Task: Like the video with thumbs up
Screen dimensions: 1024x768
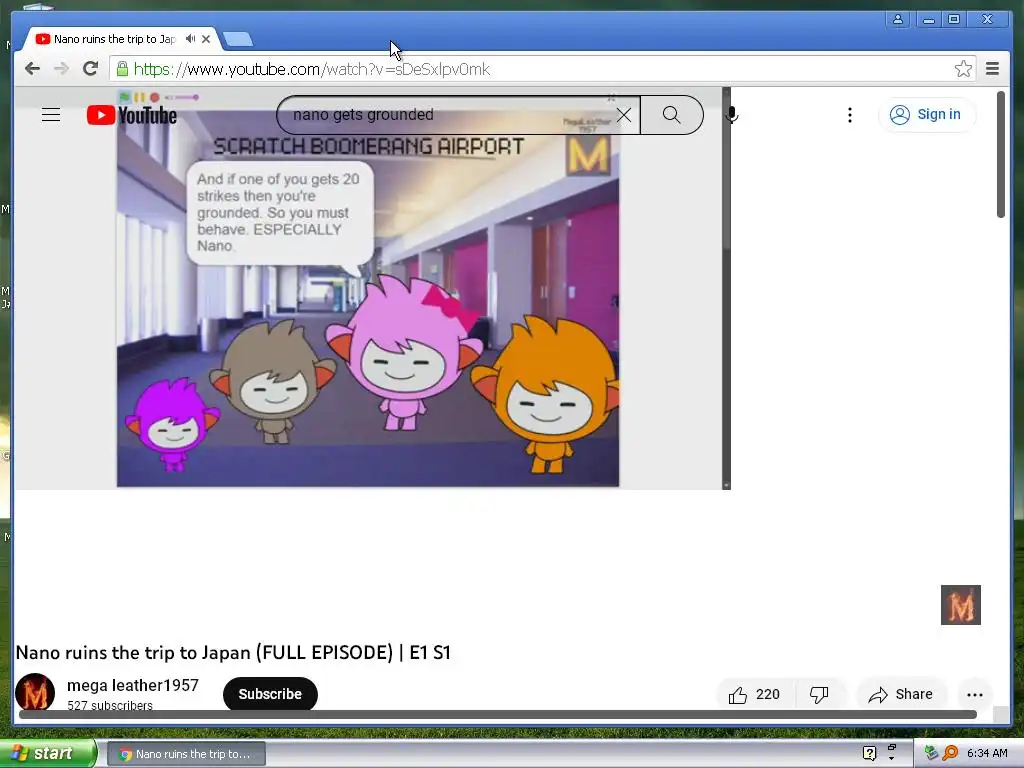Action: click(755, 694)
